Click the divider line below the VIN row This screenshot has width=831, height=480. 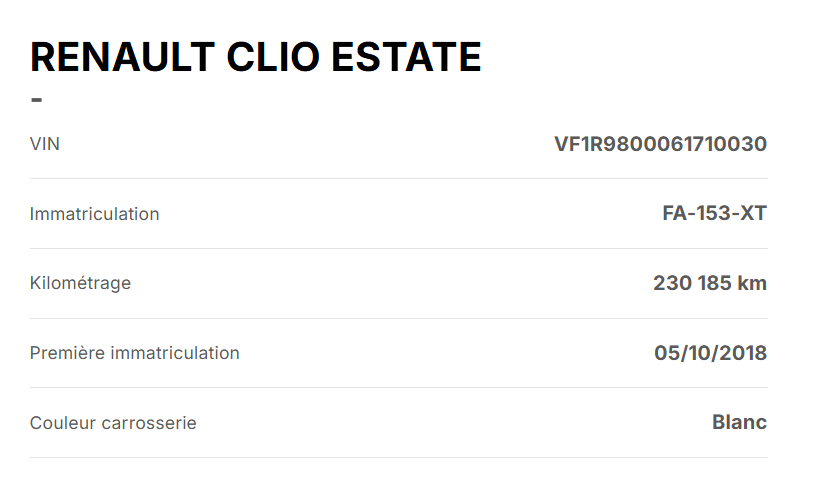pos(399,179)
